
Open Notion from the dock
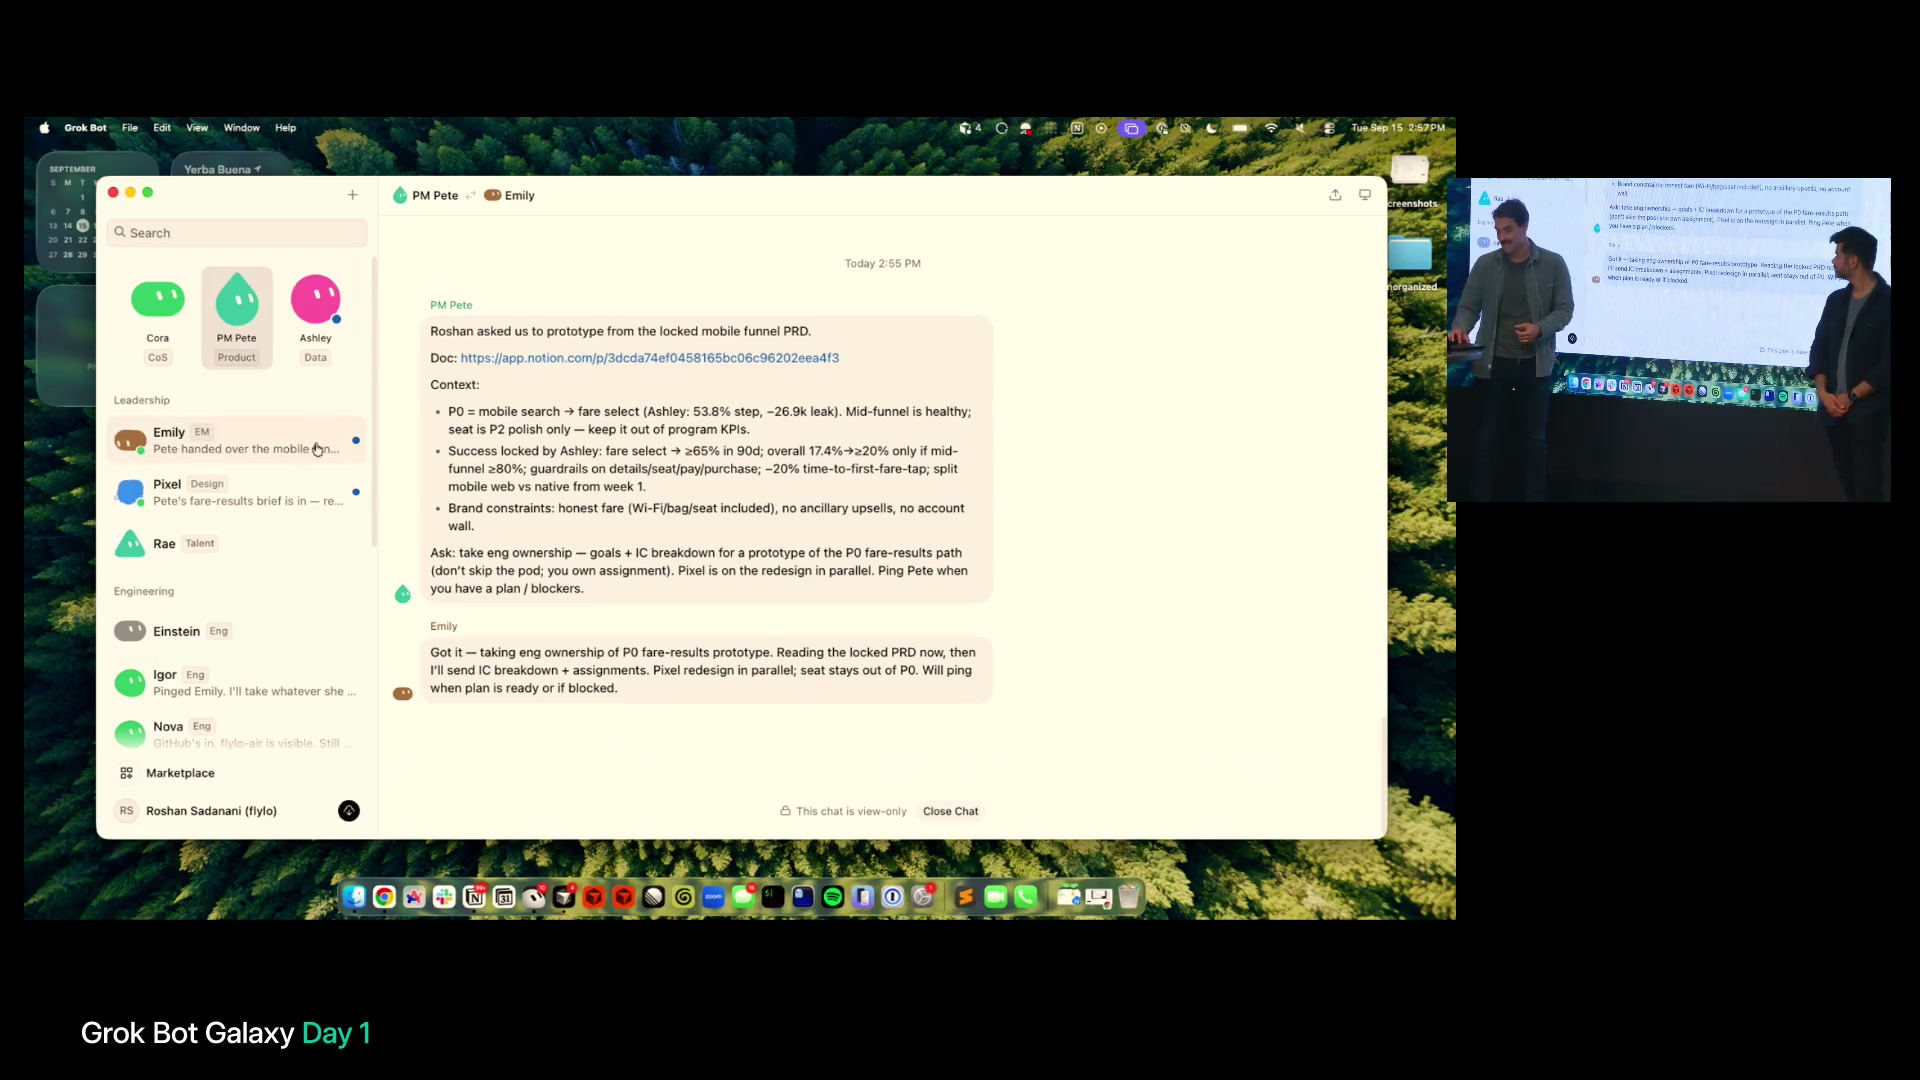474,897
